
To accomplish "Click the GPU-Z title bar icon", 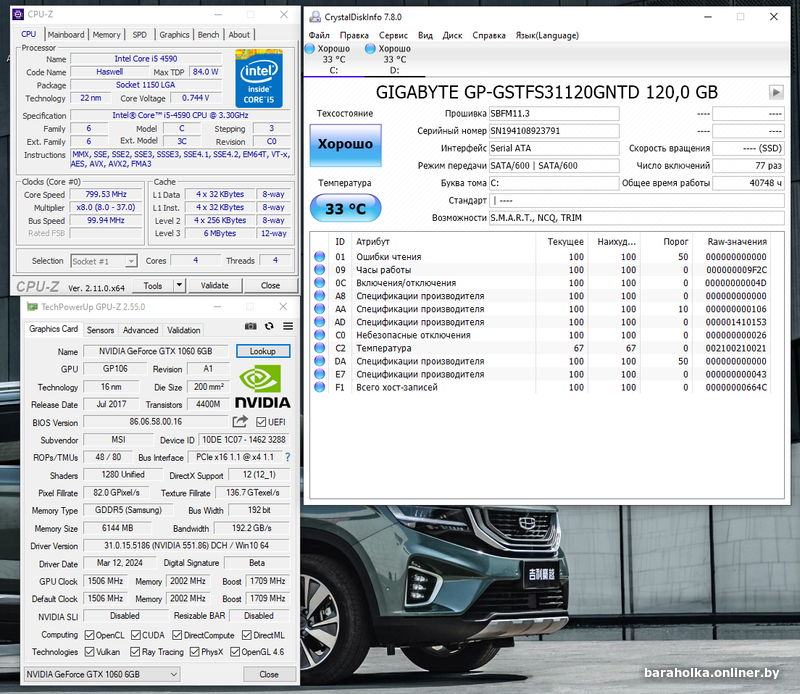I will pyautogui.click(x=33, y=307).
